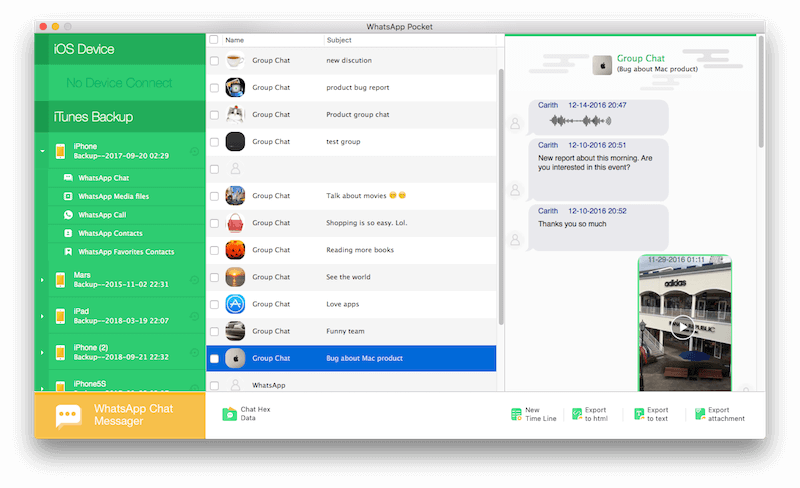Select the iOS Device section header
Viewport: 800px width, 488px height.
pos(120,49)
